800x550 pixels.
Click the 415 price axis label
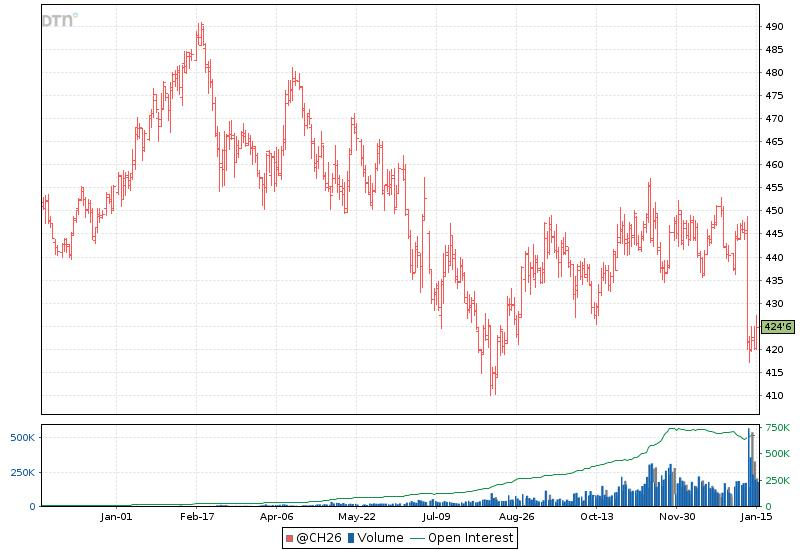click(774, 372)
